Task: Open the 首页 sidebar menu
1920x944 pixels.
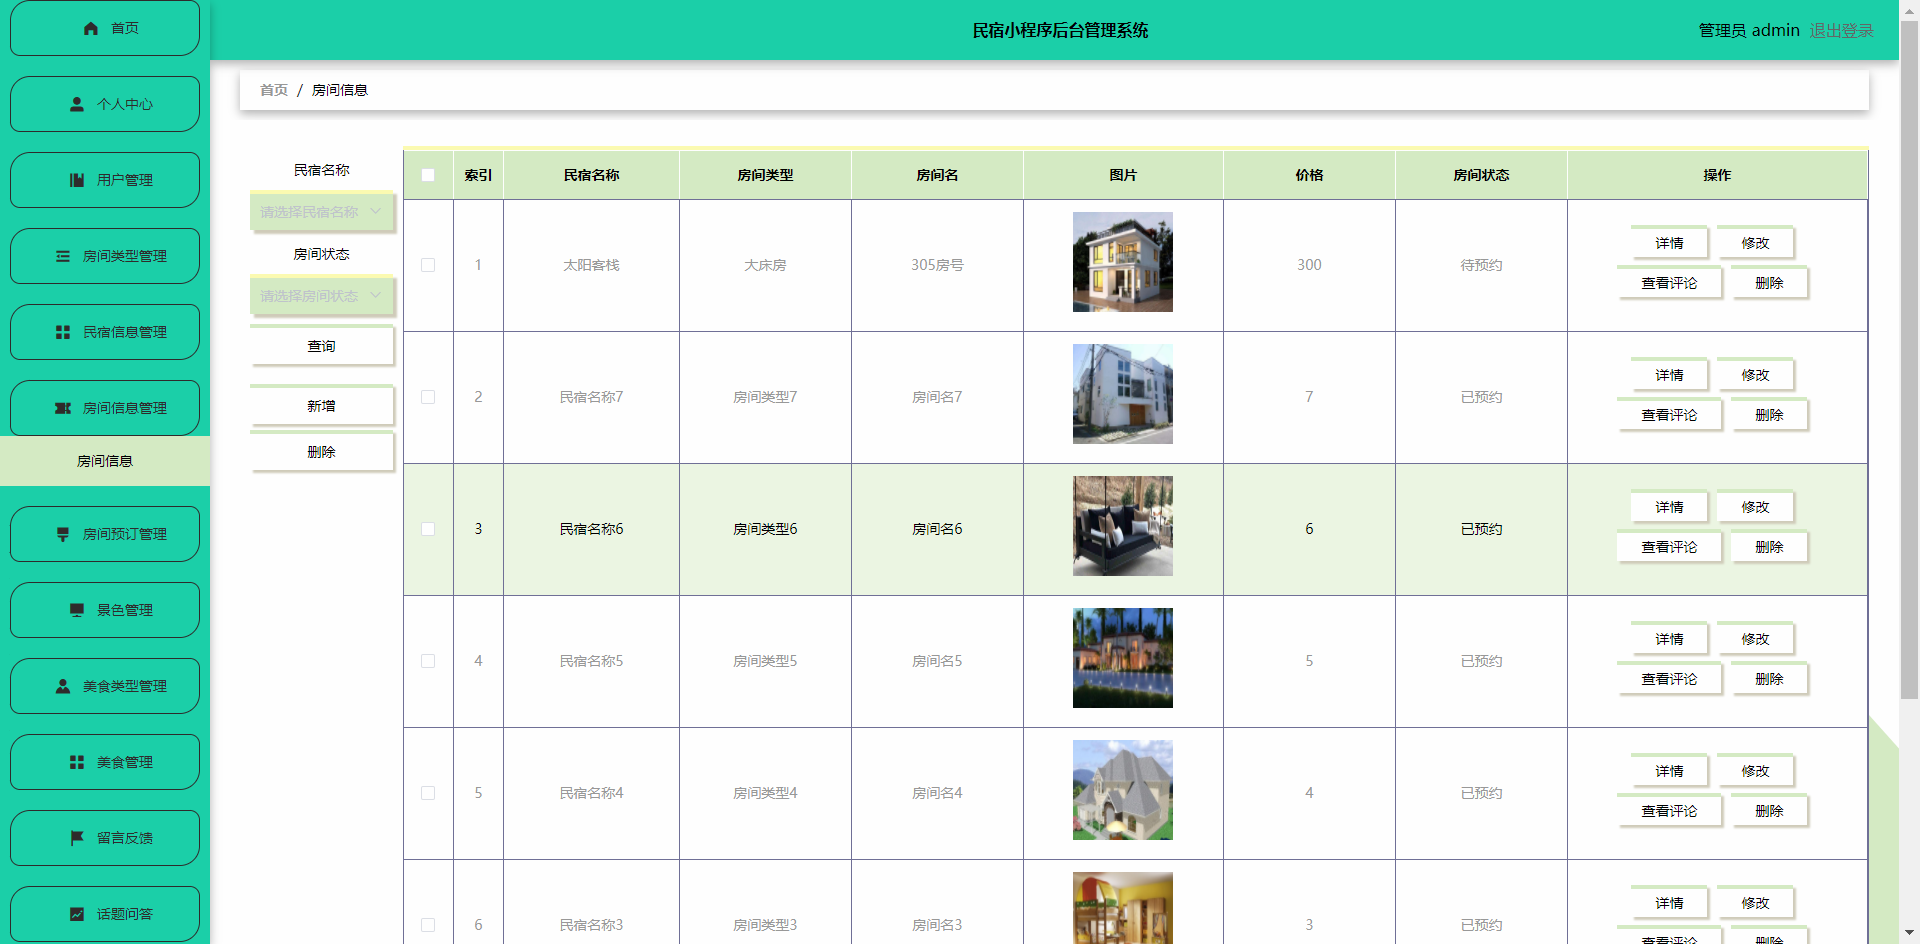Action: pyautogui.click(x=105, y=28)
